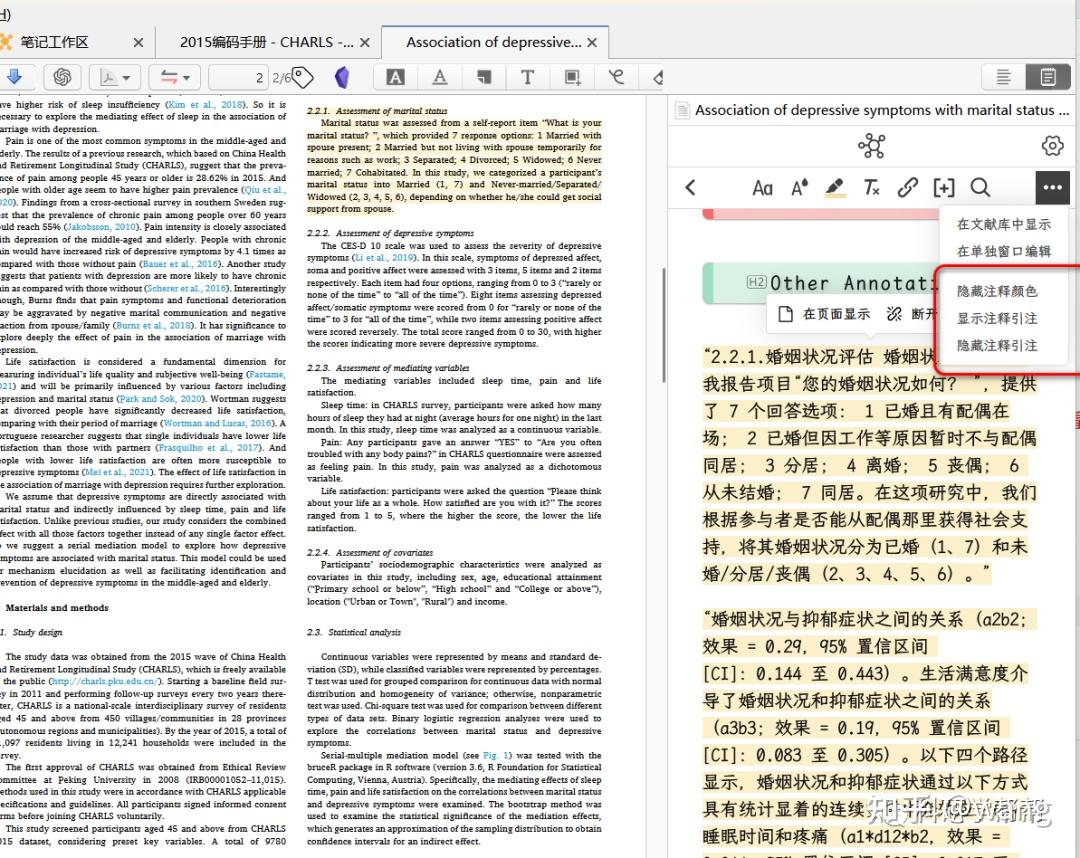Screen dimensions: 1080x858
Task: Open search in the note editor toolbar
Action: [980, 187]
